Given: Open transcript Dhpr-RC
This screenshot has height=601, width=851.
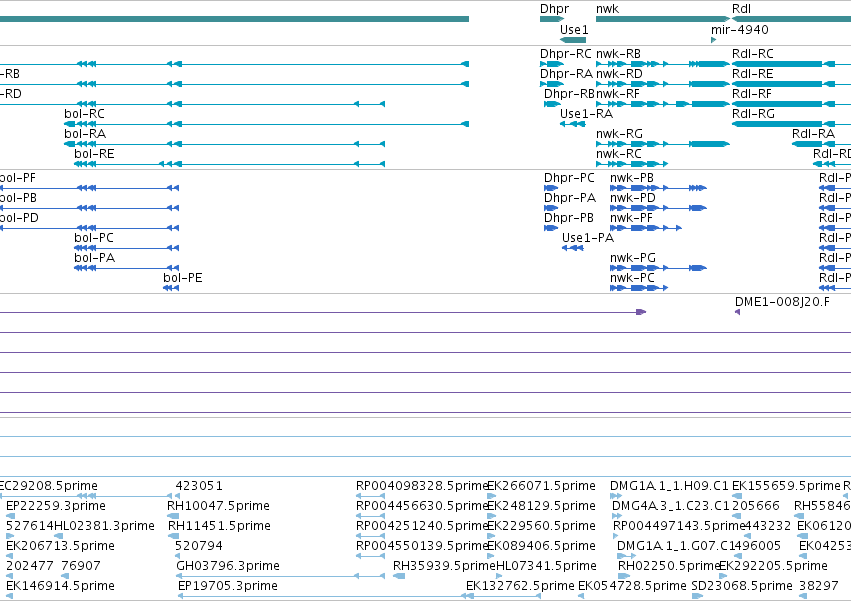Looking at the screenshot, I should click(x=566, y=54).
